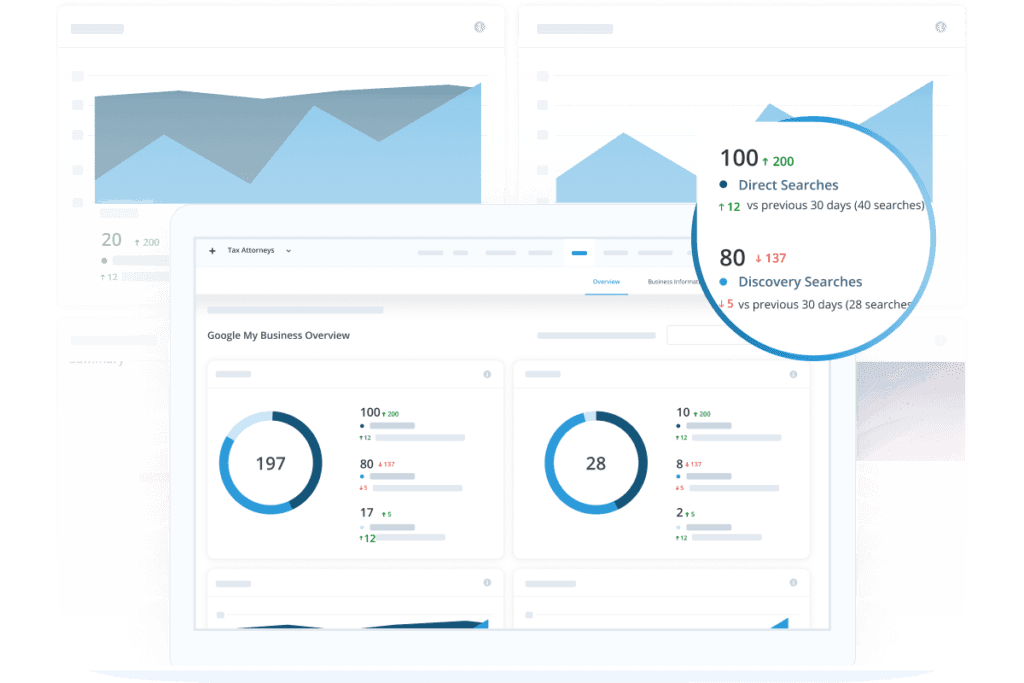The width and height of the screenshot is (1024, 683).
Task: Select the 197 donut chart
Action: click(270, 462)
